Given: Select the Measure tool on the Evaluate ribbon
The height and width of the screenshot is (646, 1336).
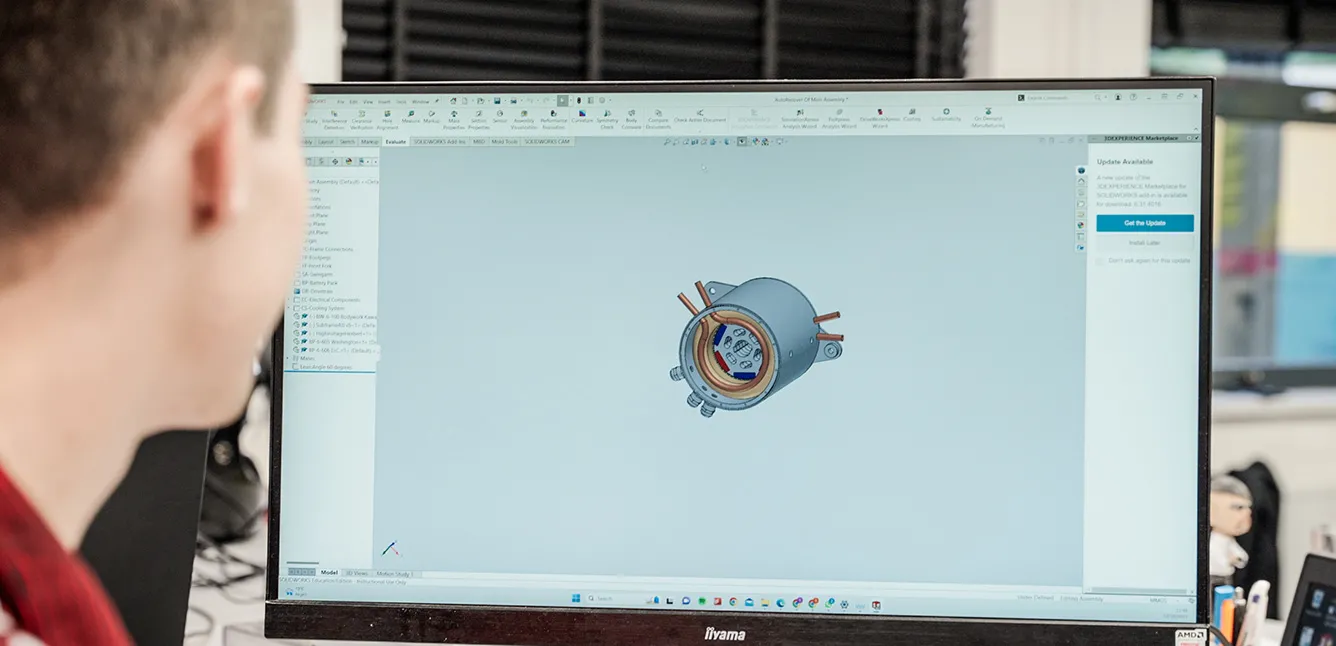Looking at the screenshot, I should click(x=411, y=116).
